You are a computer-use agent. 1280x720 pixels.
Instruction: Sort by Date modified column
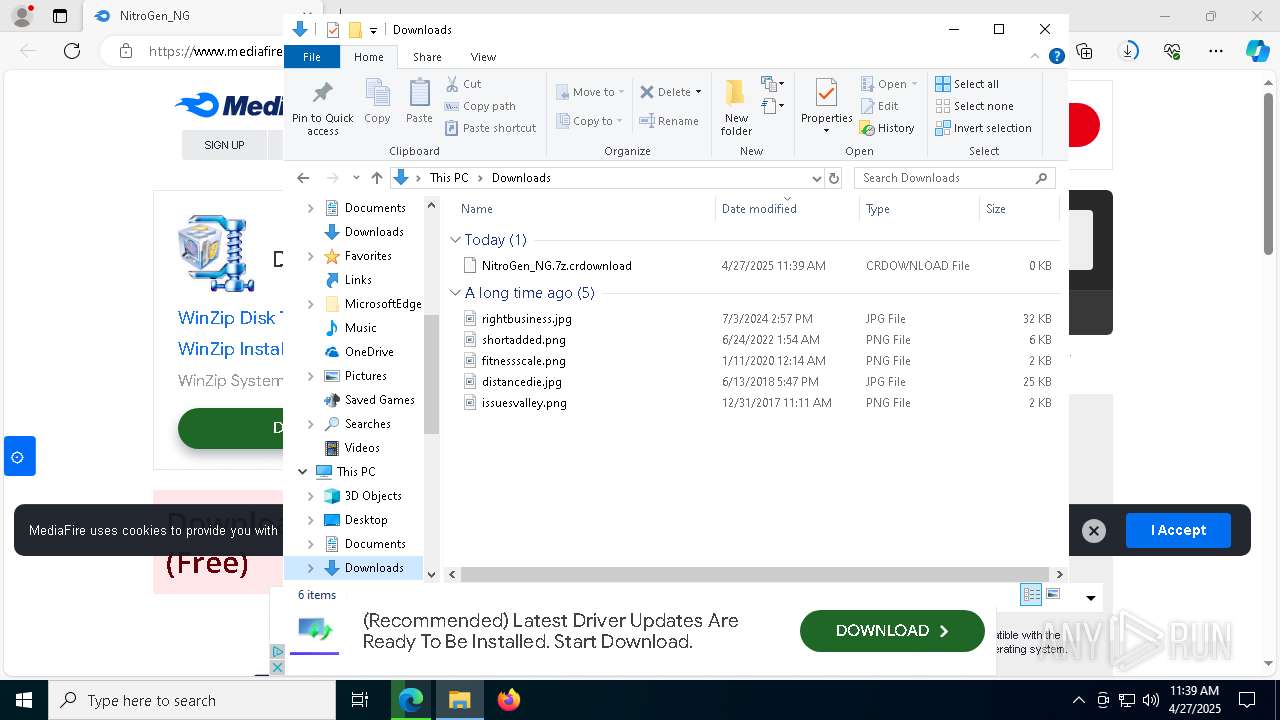[787, 209]
